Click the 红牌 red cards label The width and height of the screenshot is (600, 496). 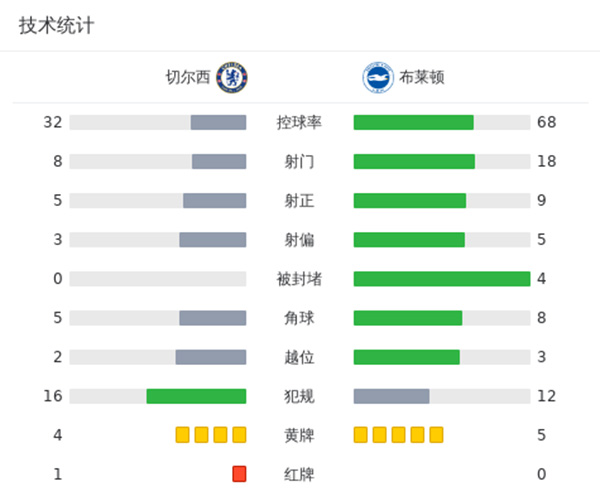coord(300,473)
